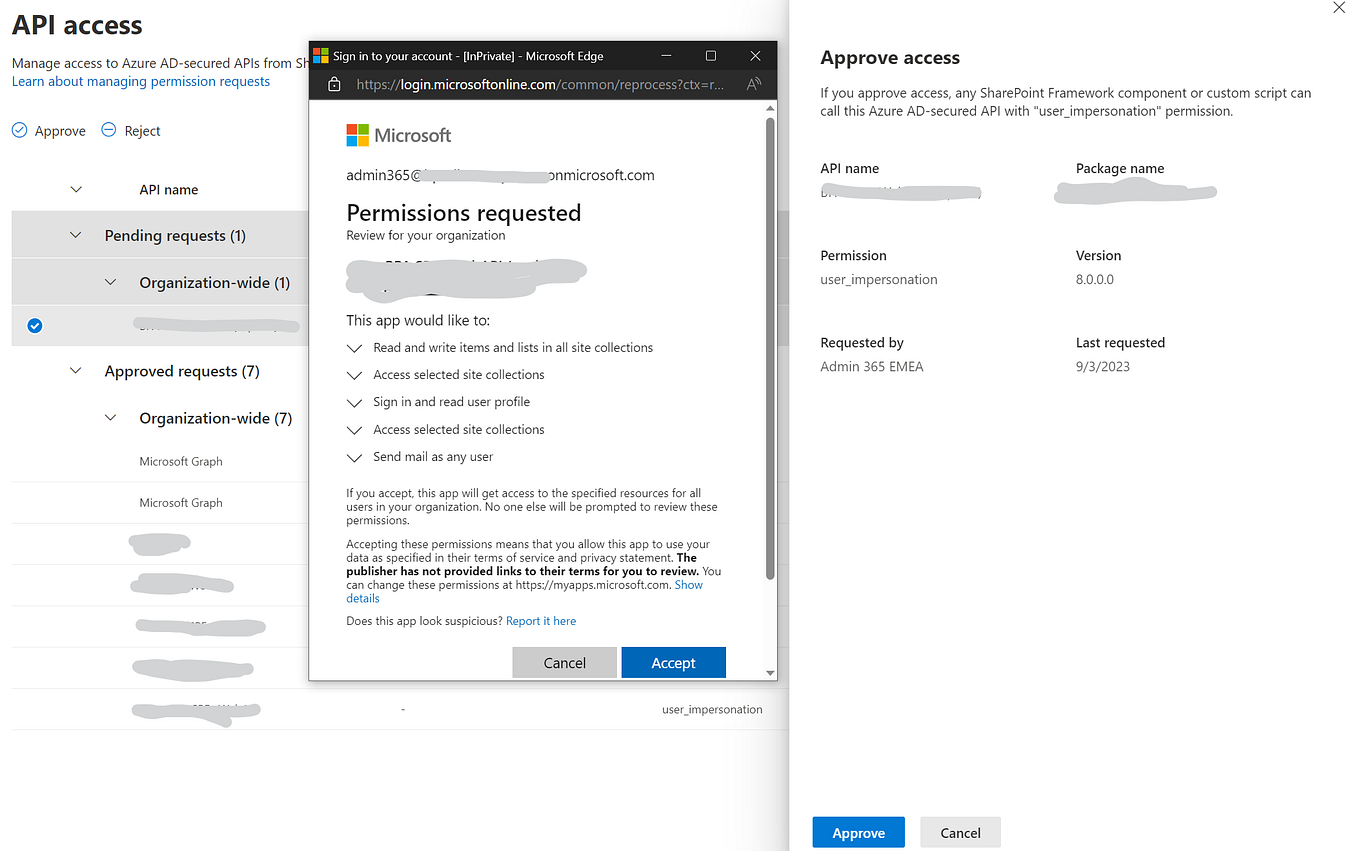The width and height of the screenshot is (1358, 851).
Task: Click the Approve checkmark icon in the toolbar
Action: (18, 130)
